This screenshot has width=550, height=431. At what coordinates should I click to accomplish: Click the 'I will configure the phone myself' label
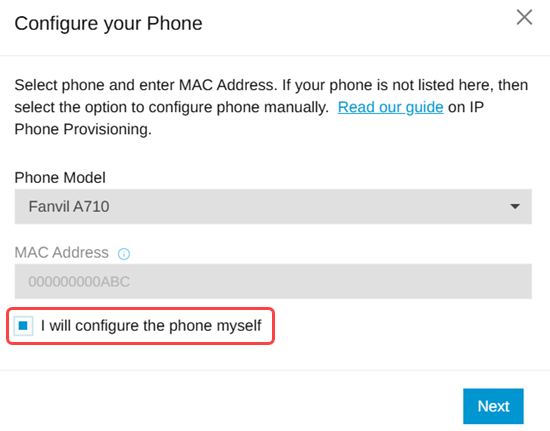(x=151, y=325)
